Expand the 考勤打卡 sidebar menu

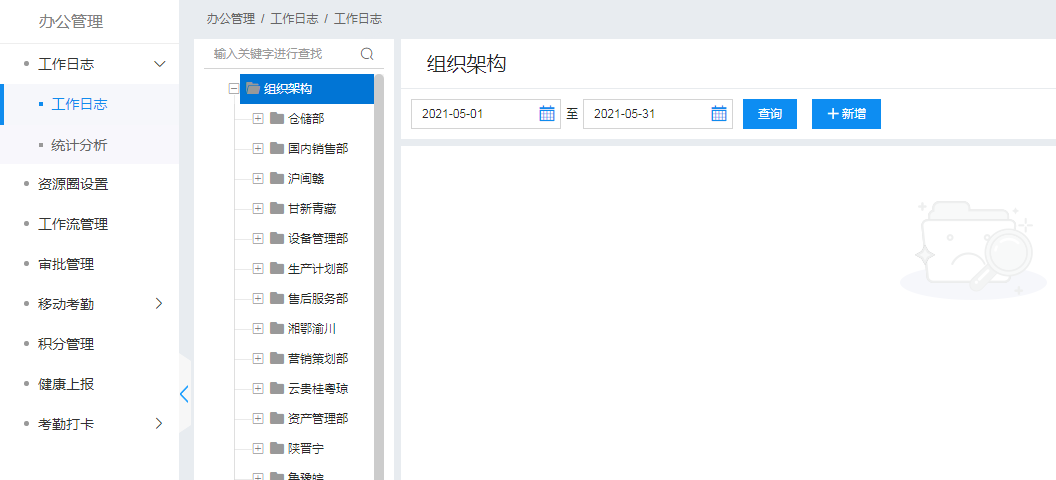pyautogui.click(x=158, y=423)
